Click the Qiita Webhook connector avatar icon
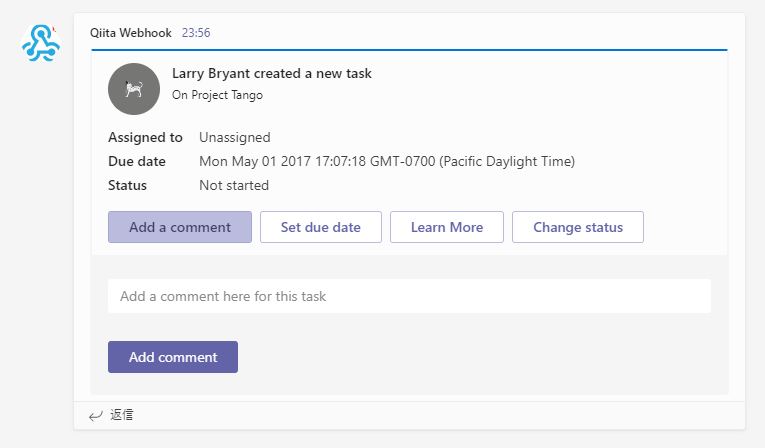The width and height of the screenshot is (765, 448). tap(41, 43)
